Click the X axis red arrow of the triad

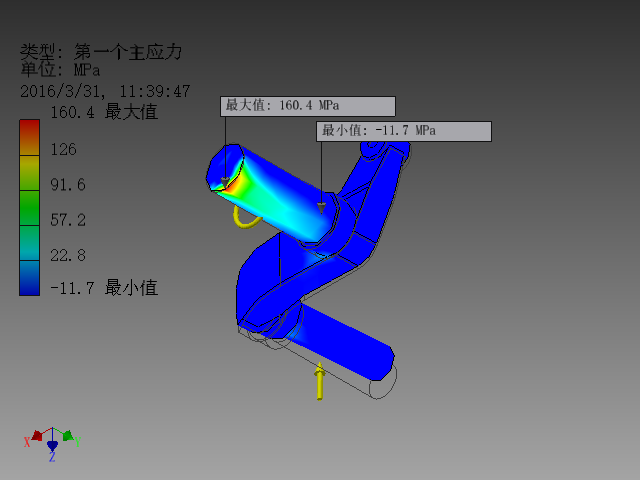[37, 436]
